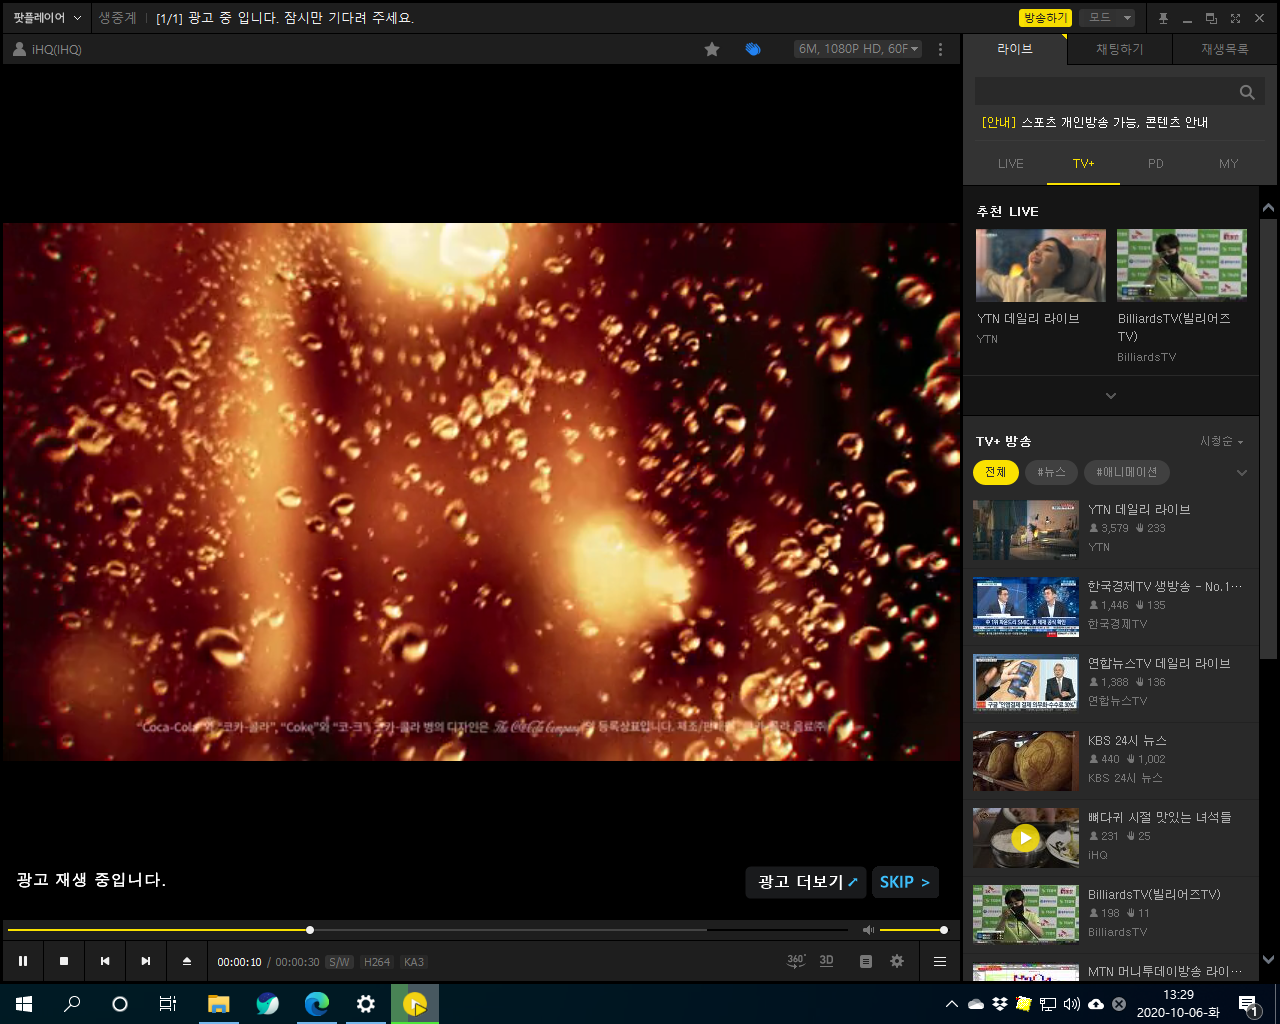This screenshot has height=1024, width=1280.
Task: Open the 6M, 1080P HD, 60F quality dropdown
Action: tap(858, 49)
